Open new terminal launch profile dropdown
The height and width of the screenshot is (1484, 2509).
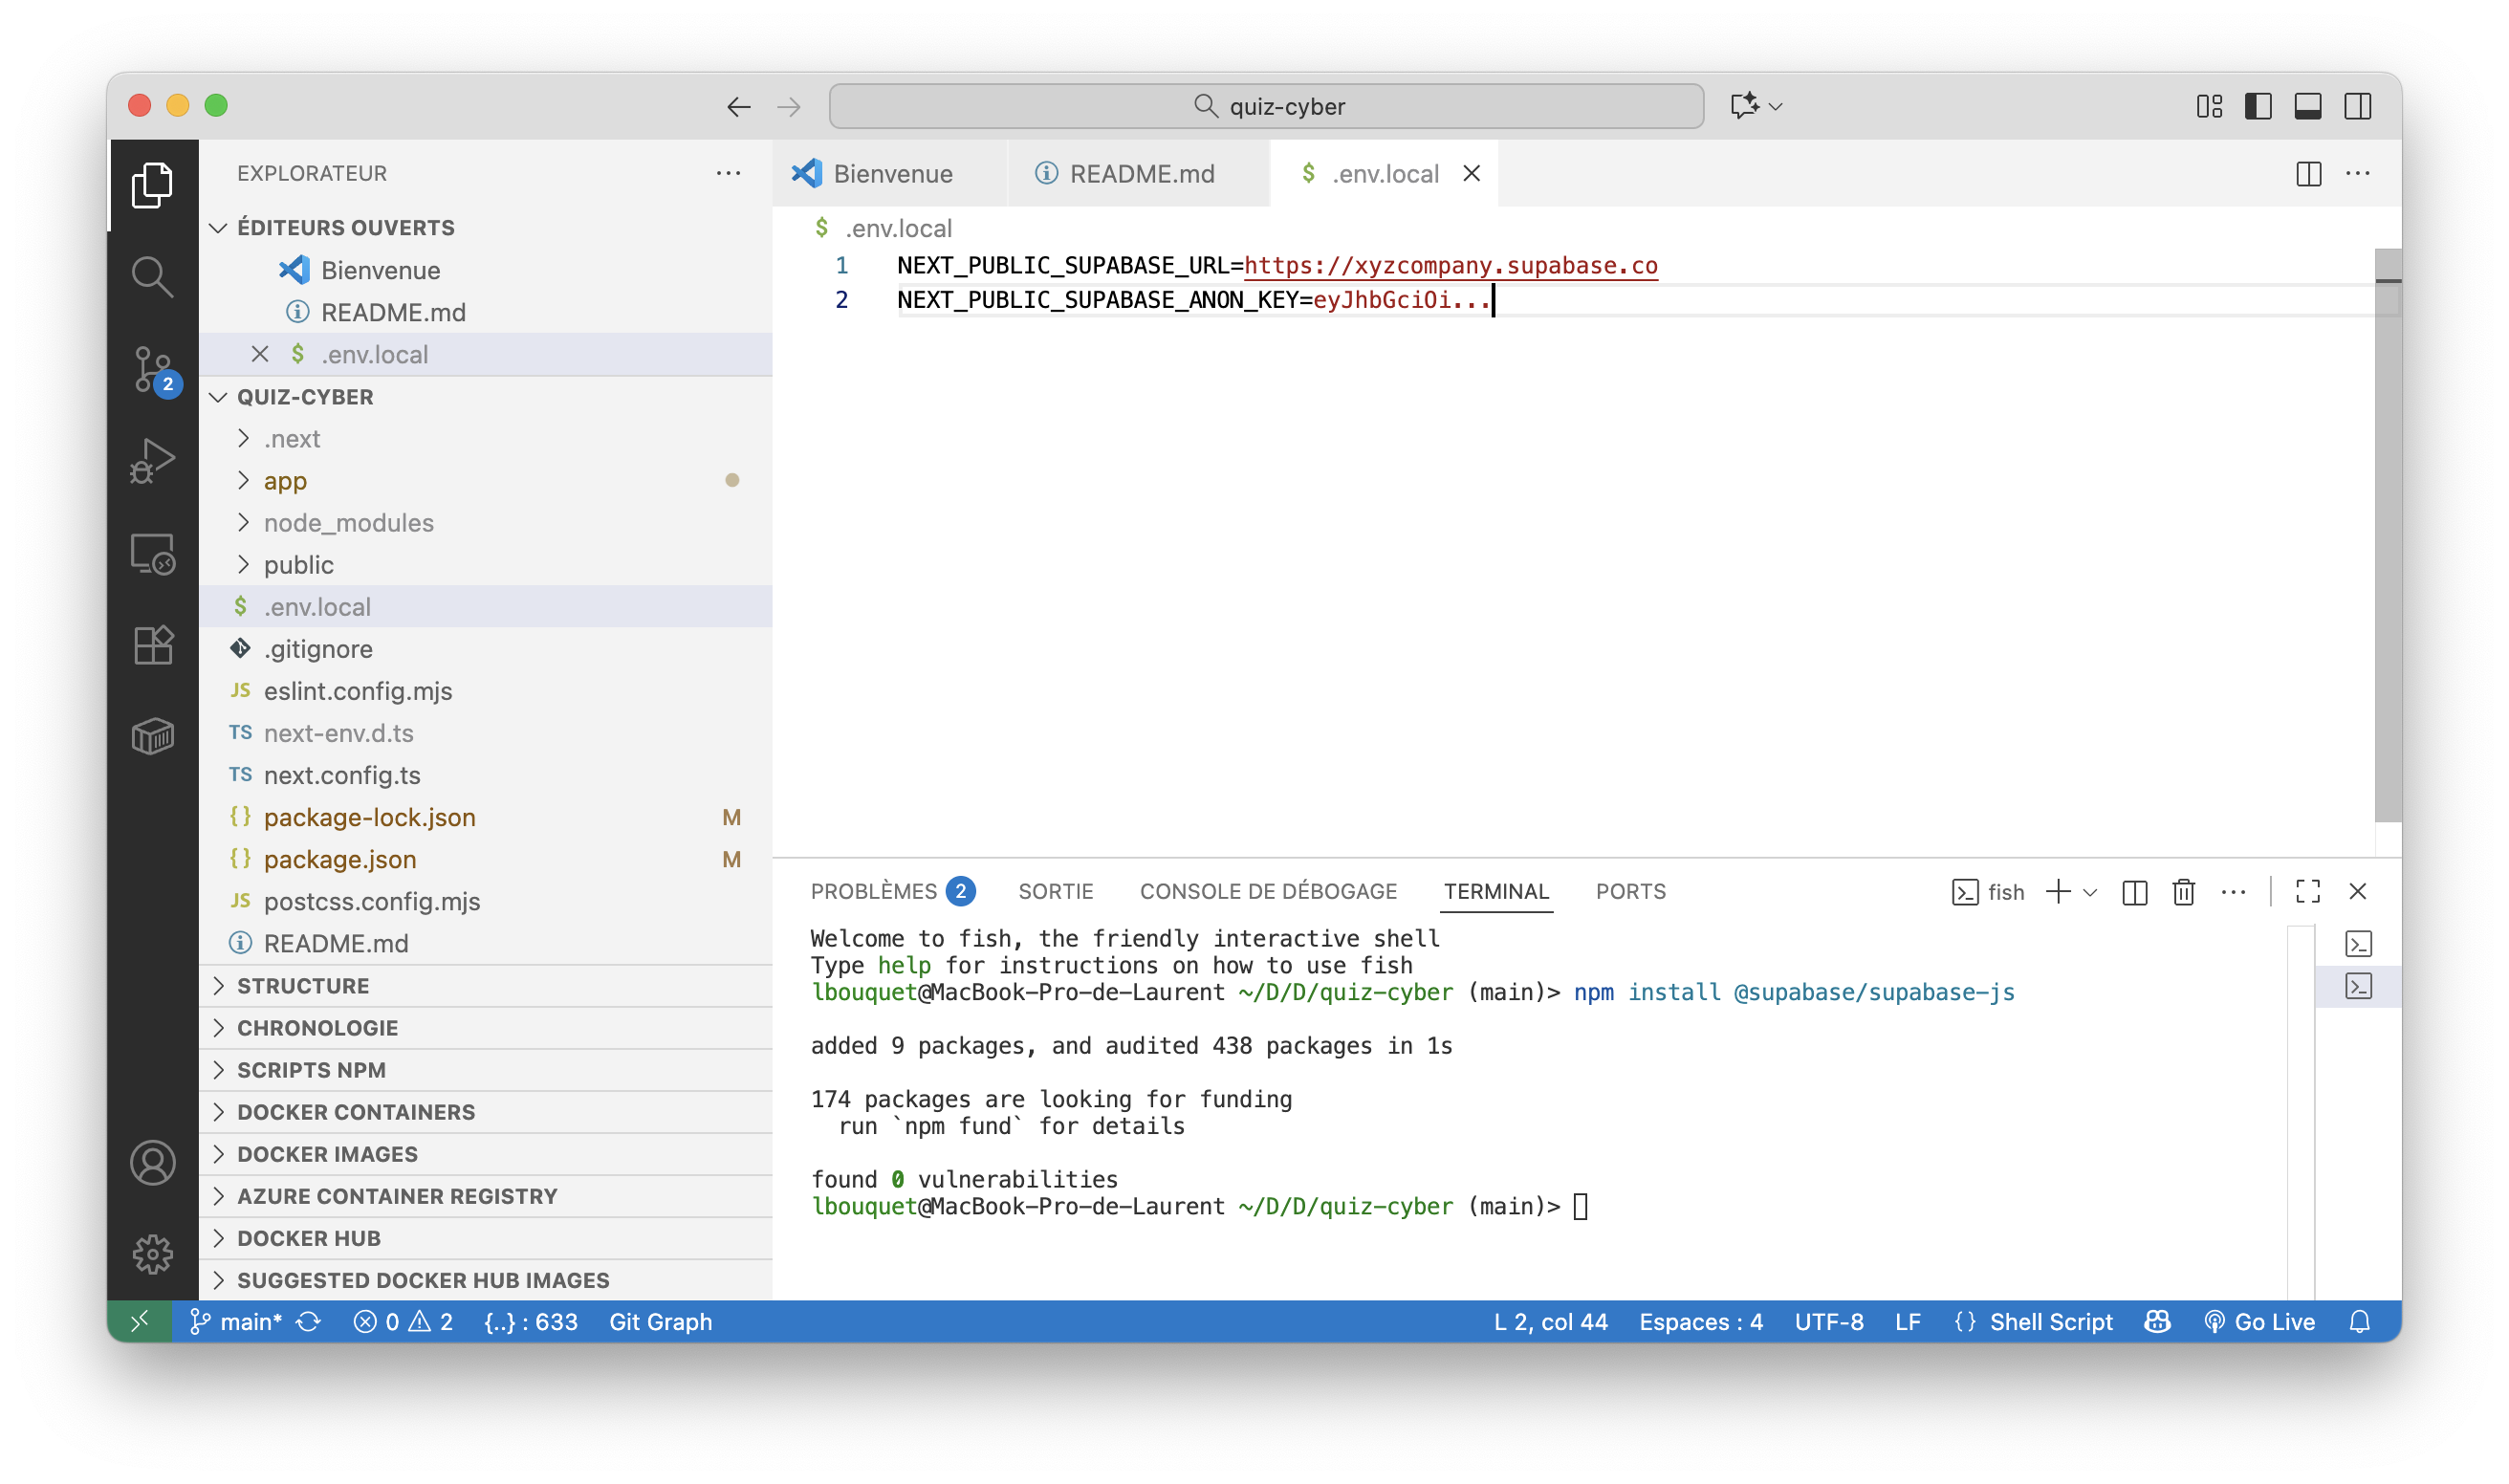(2090, 891)
